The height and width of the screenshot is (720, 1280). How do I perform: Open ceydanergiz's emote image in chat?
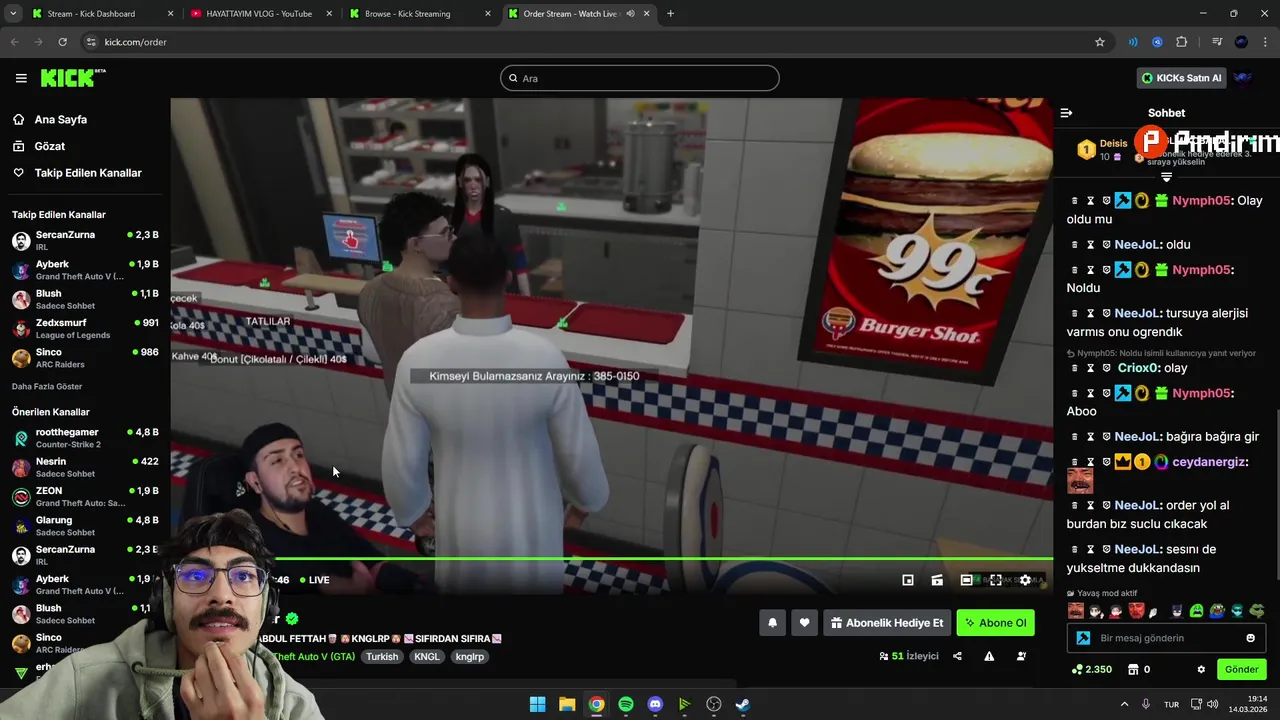click(x=1080, y=482)
